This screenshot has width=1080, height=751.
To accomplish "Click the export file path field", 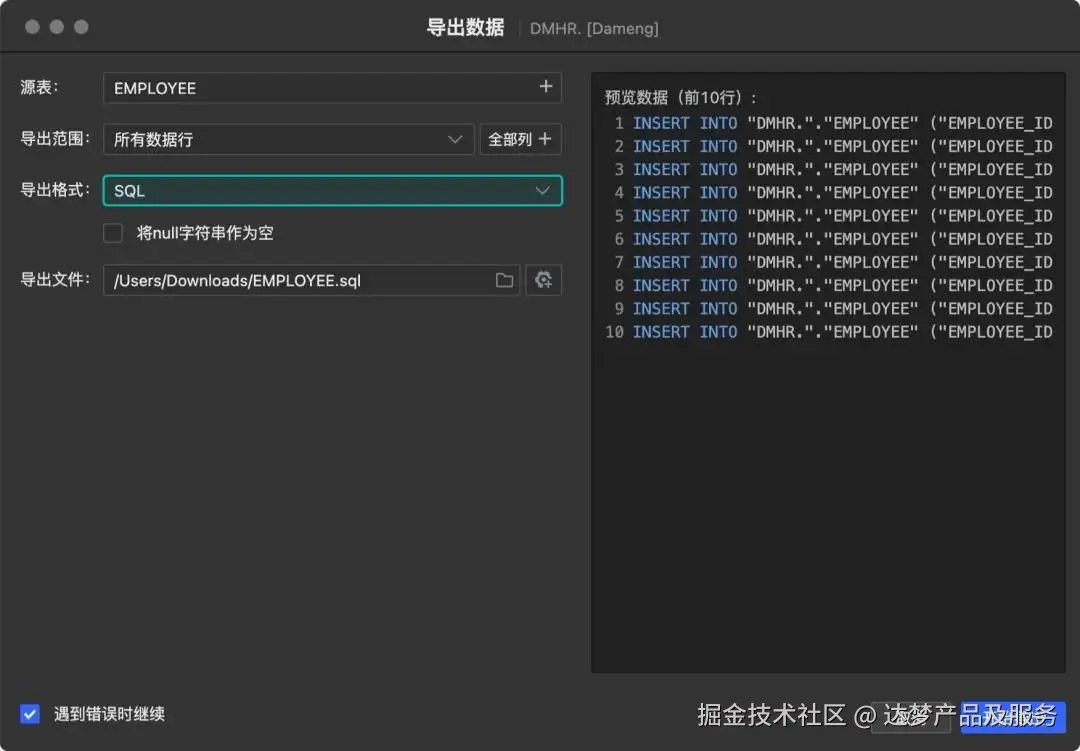I will click(311, 280).
